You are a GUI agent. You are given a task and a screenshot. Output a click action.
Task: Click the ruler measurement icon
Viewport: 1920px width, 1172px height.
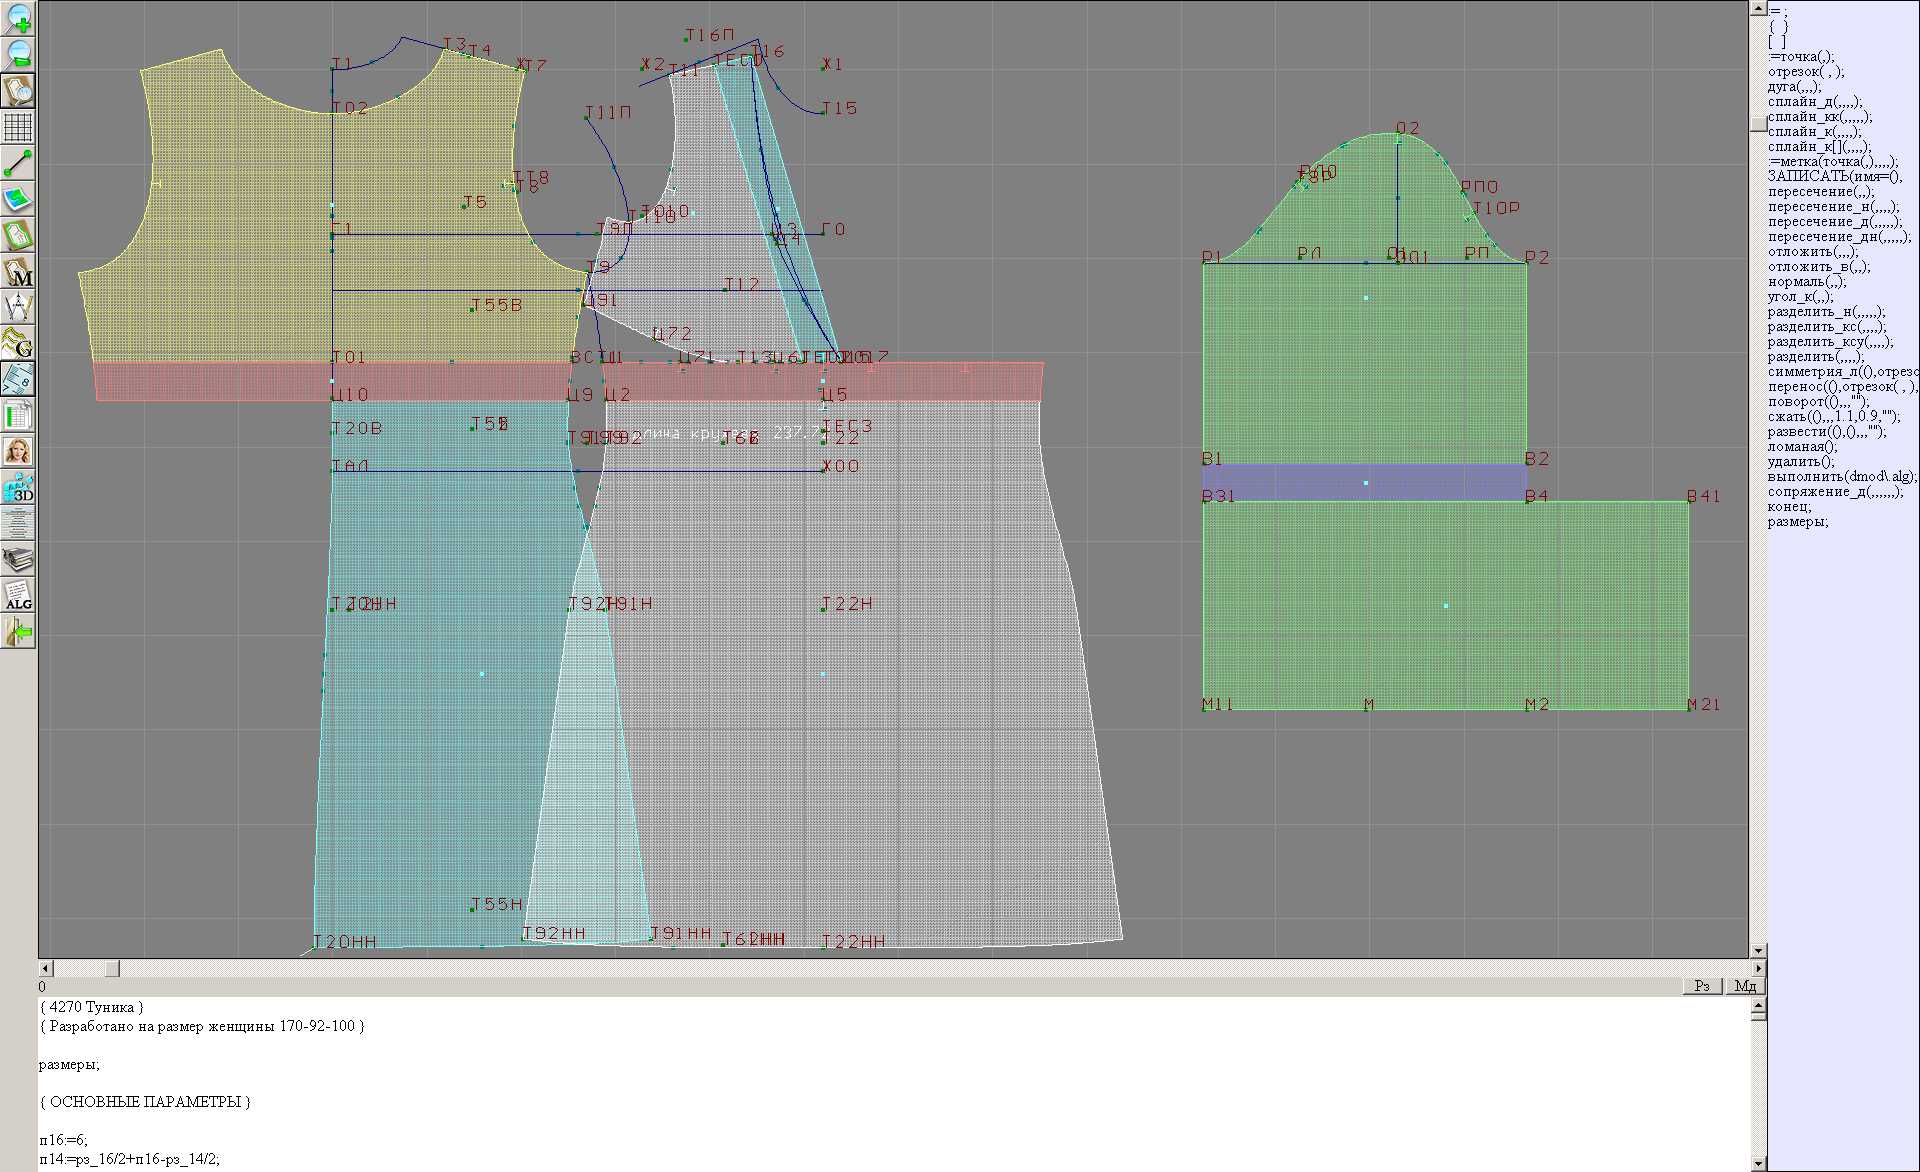coord(18,379)
